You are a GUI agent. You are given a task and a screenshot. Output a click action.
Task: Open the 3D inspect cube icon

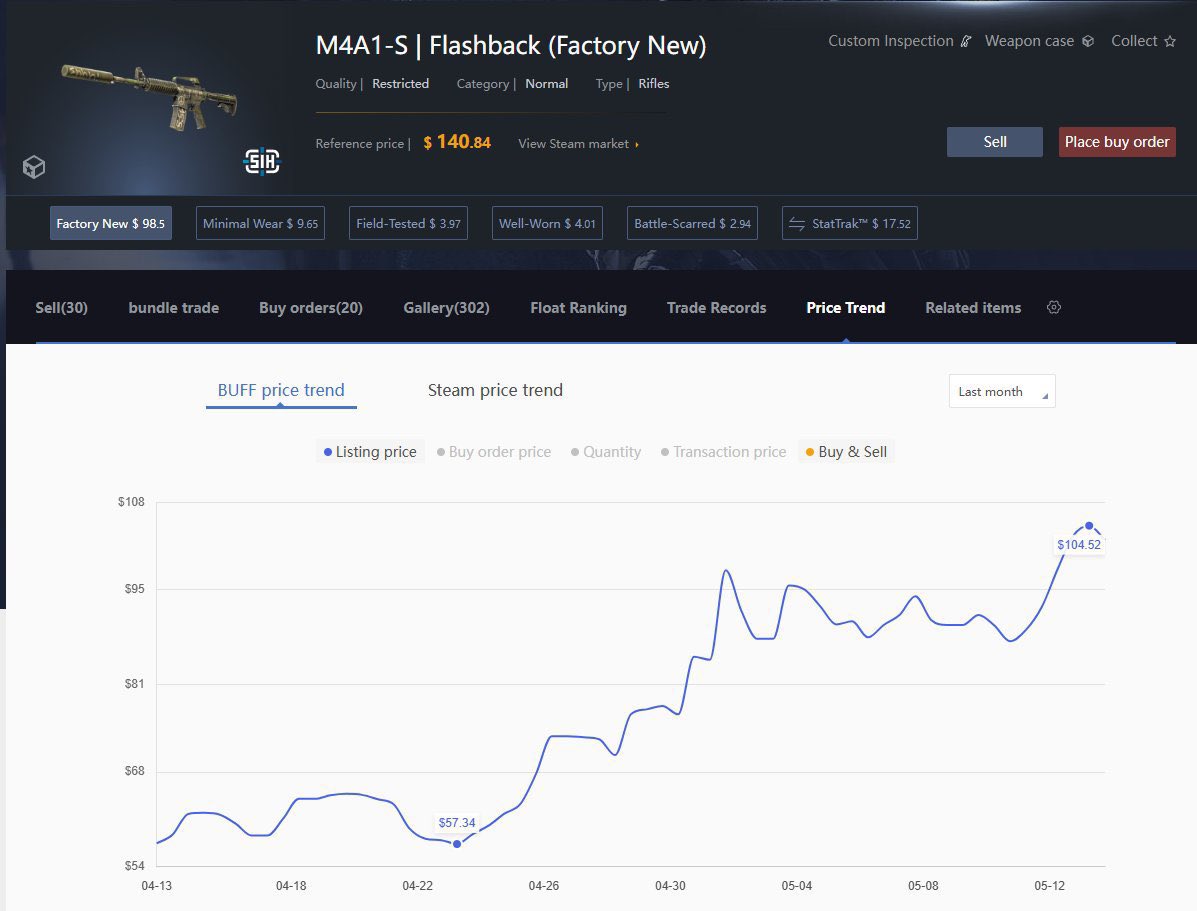point(34,166)
